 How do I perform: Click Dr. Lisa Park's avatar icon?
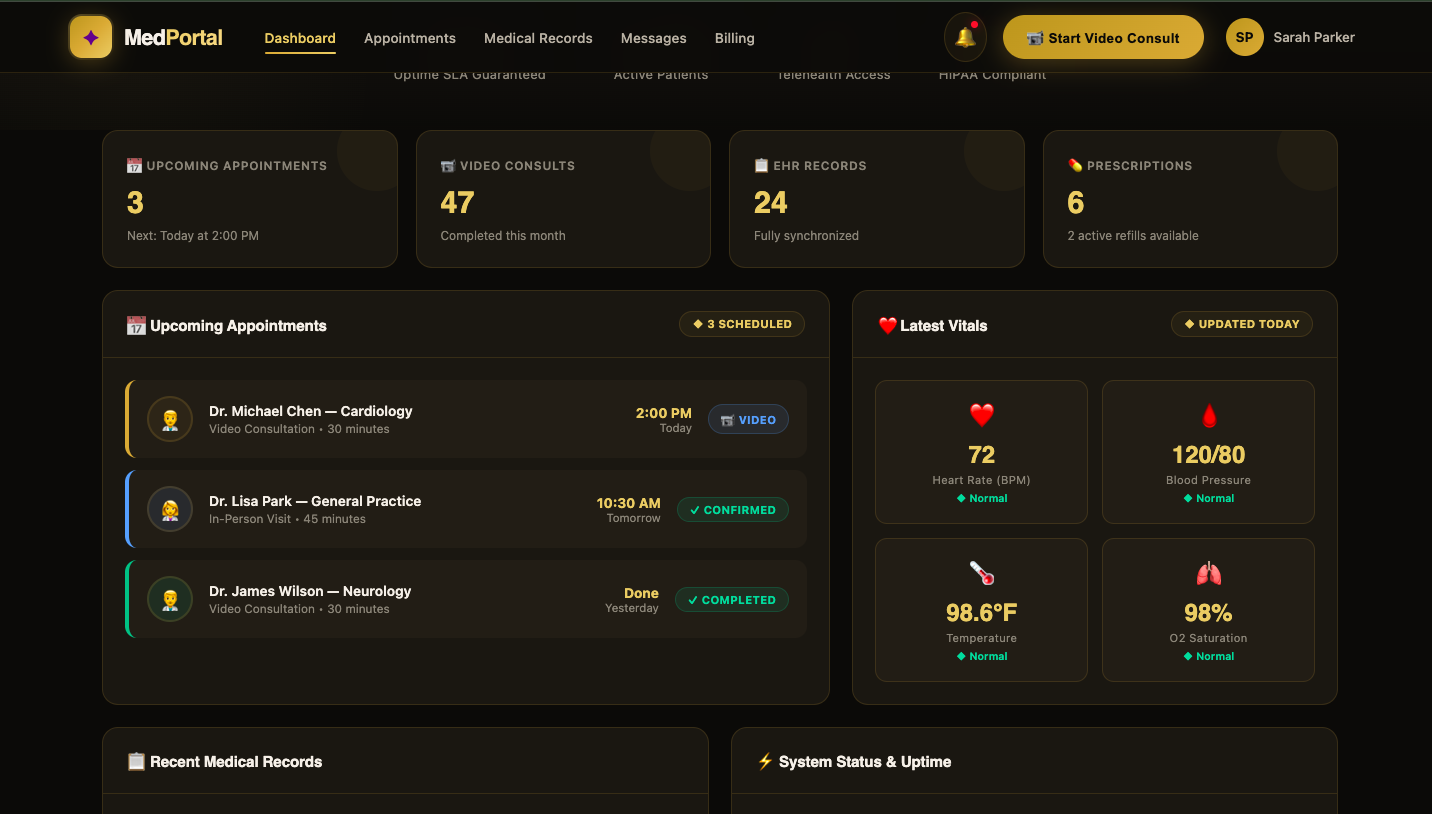170,509
